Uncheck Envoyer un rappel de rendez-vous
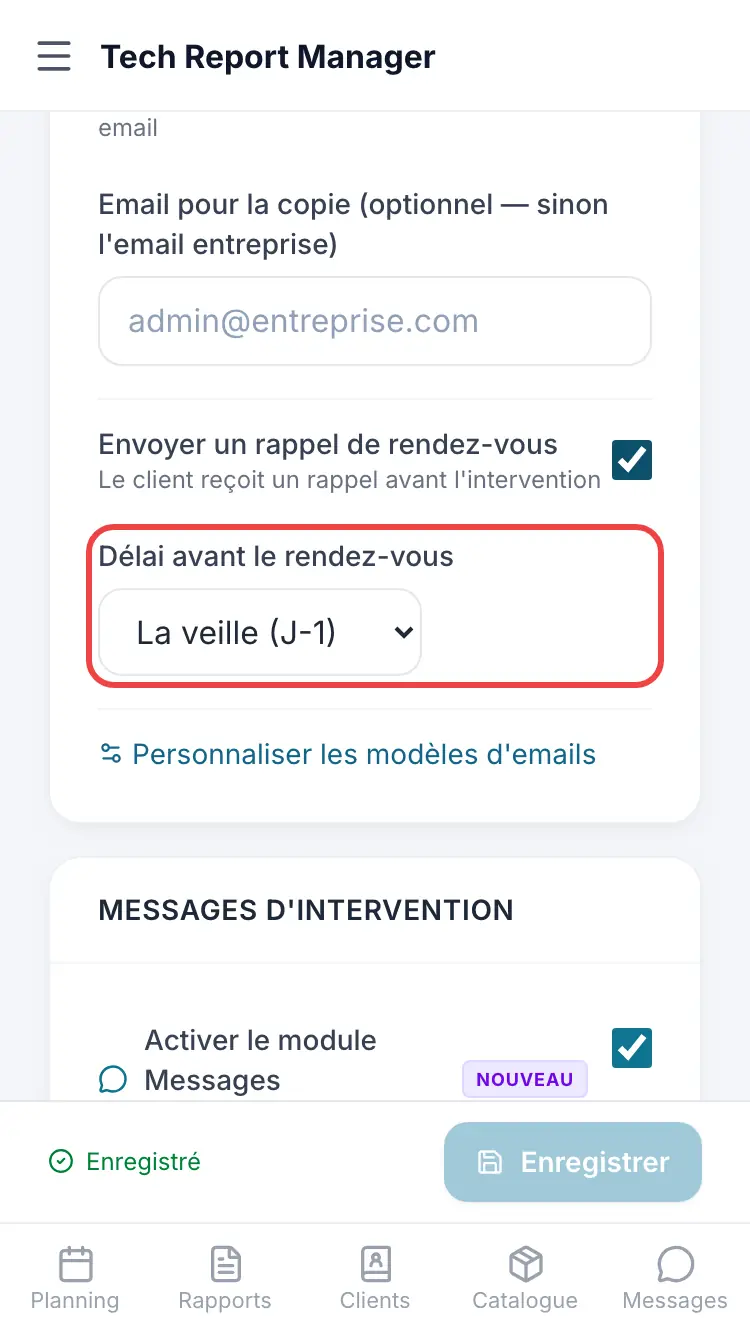 (x=632, y=460)
